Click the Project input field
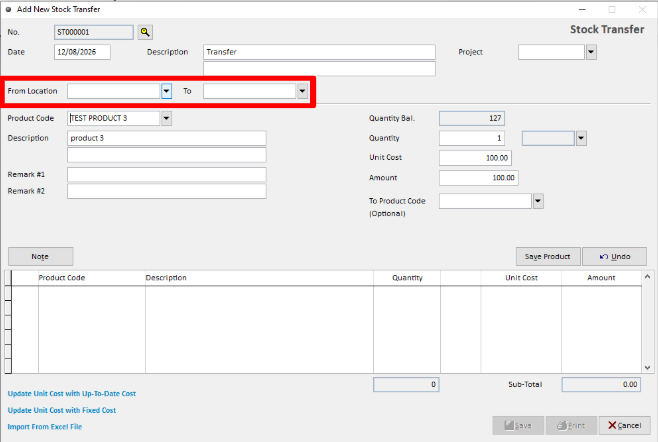Viewport: 658px width, 442px height. coord(551,52)
